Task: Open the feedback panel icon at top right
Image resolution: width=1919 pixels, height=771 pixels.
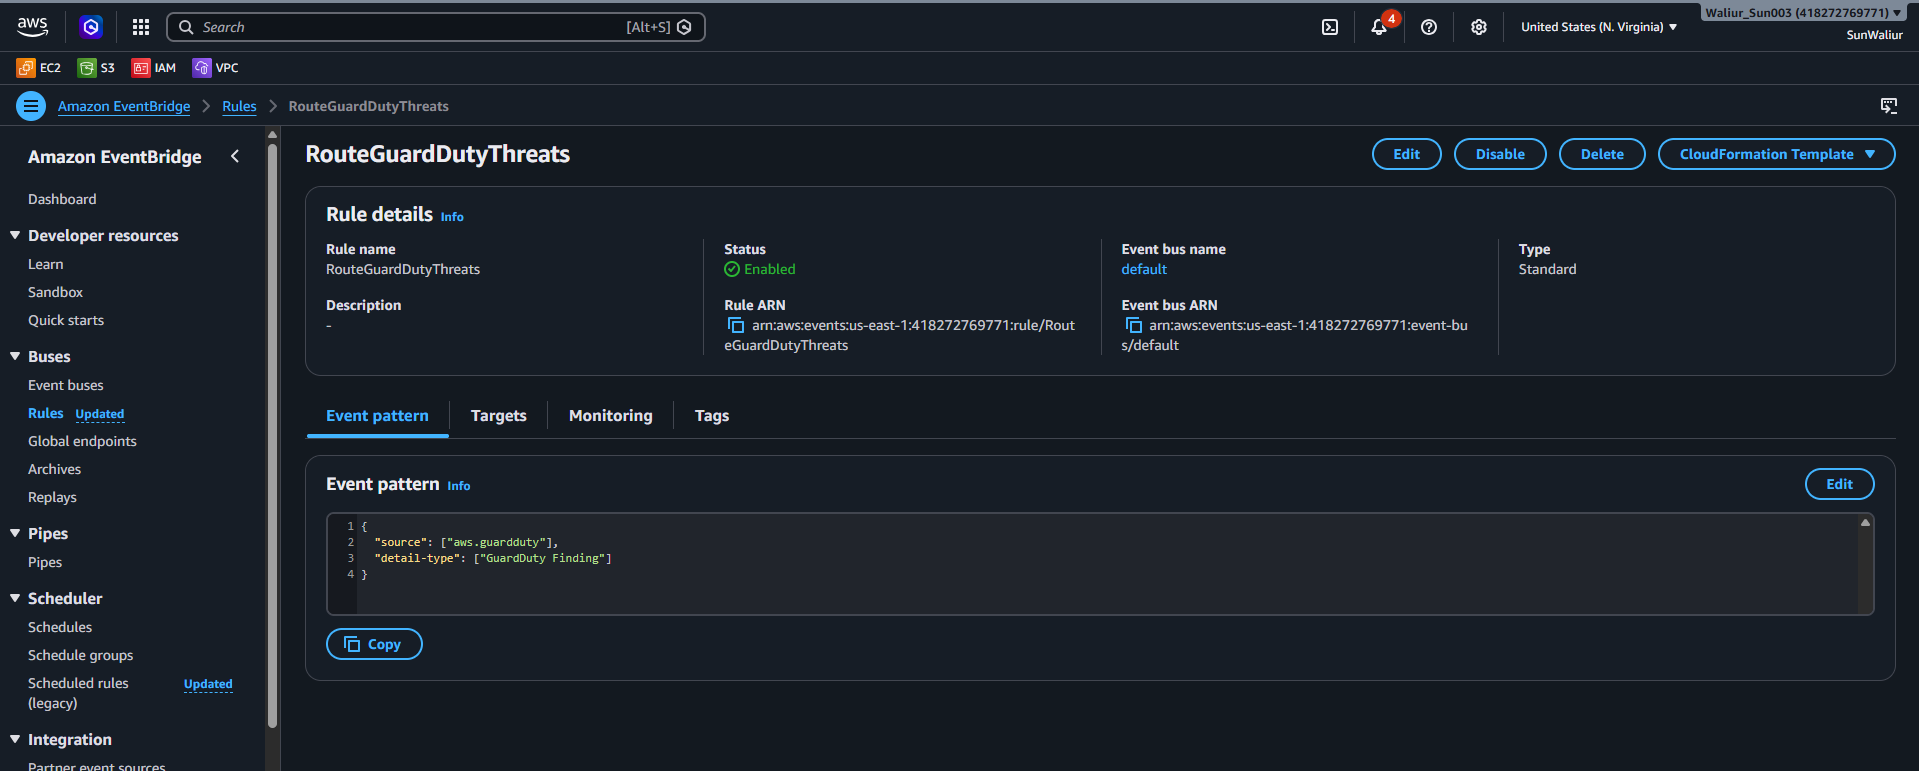Action: tap(1889, 106)
